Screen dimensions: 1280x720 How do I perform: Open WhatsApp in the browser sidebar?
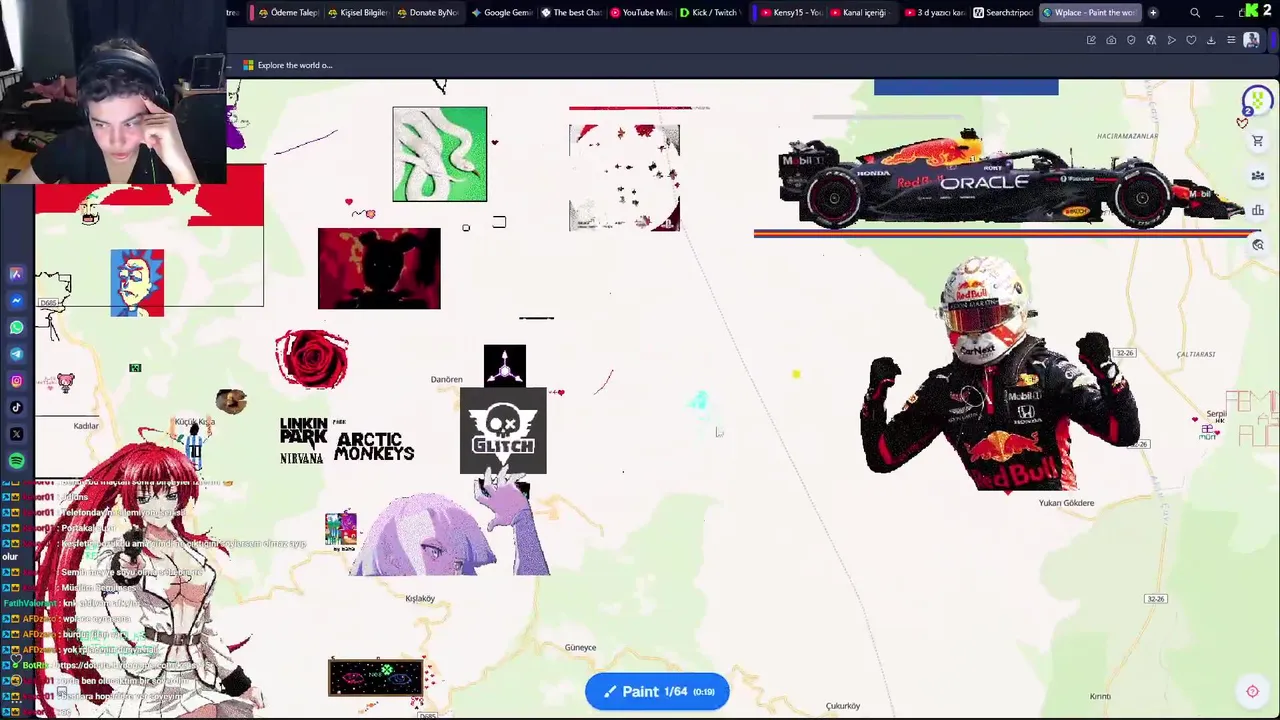(x=16, y=327)
